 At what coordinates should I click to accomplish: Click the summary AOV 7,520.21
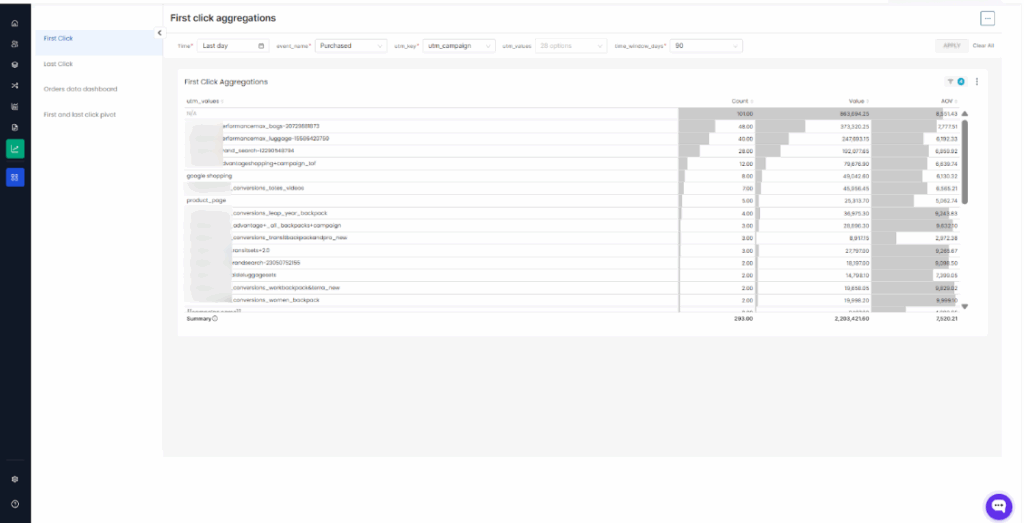point(947,319)
